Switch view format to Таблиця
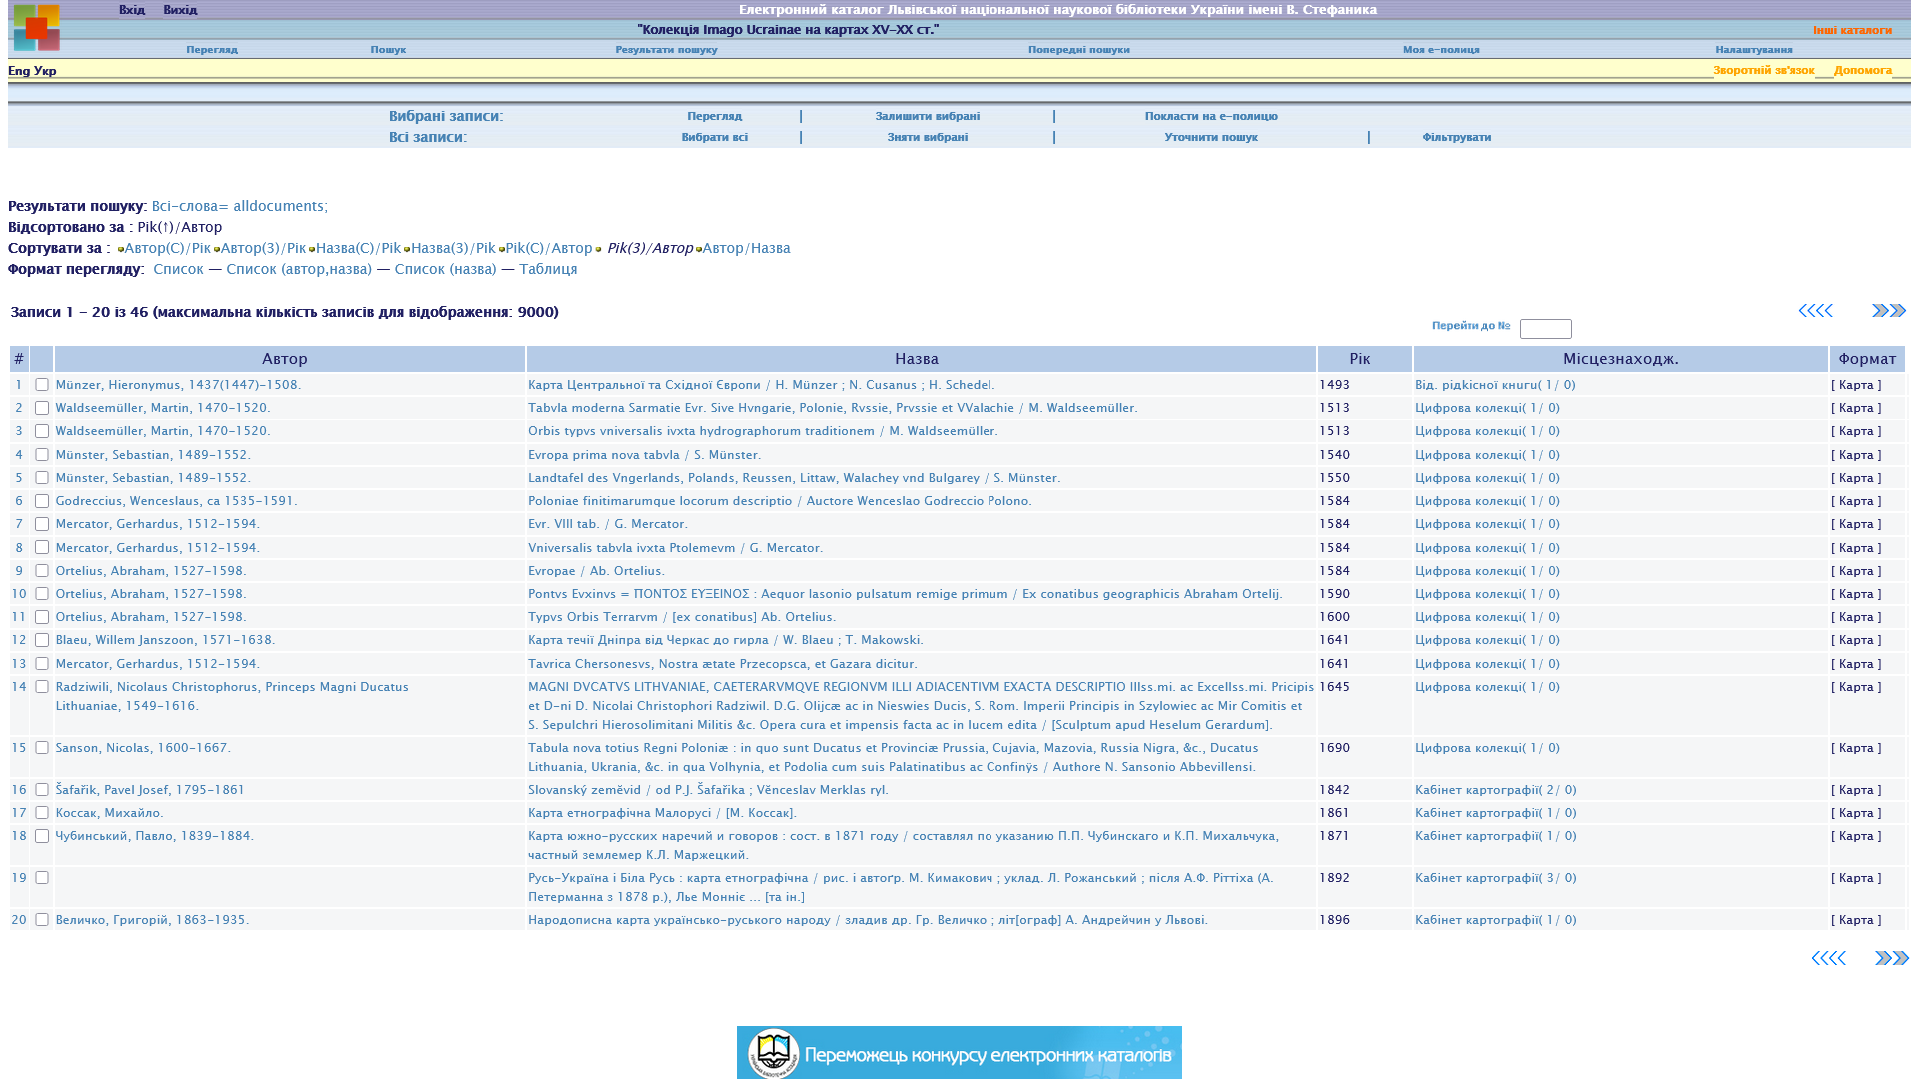1920x1080 pixels. [547, 269]
